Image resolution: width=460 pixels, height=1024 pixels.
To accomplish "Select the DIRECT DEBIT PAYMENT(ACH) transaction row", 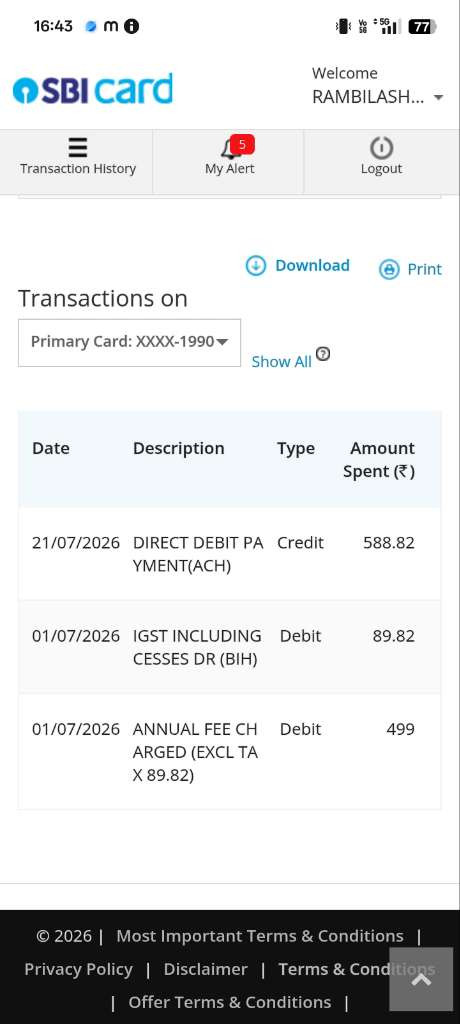I will click(x=229, y=554).
